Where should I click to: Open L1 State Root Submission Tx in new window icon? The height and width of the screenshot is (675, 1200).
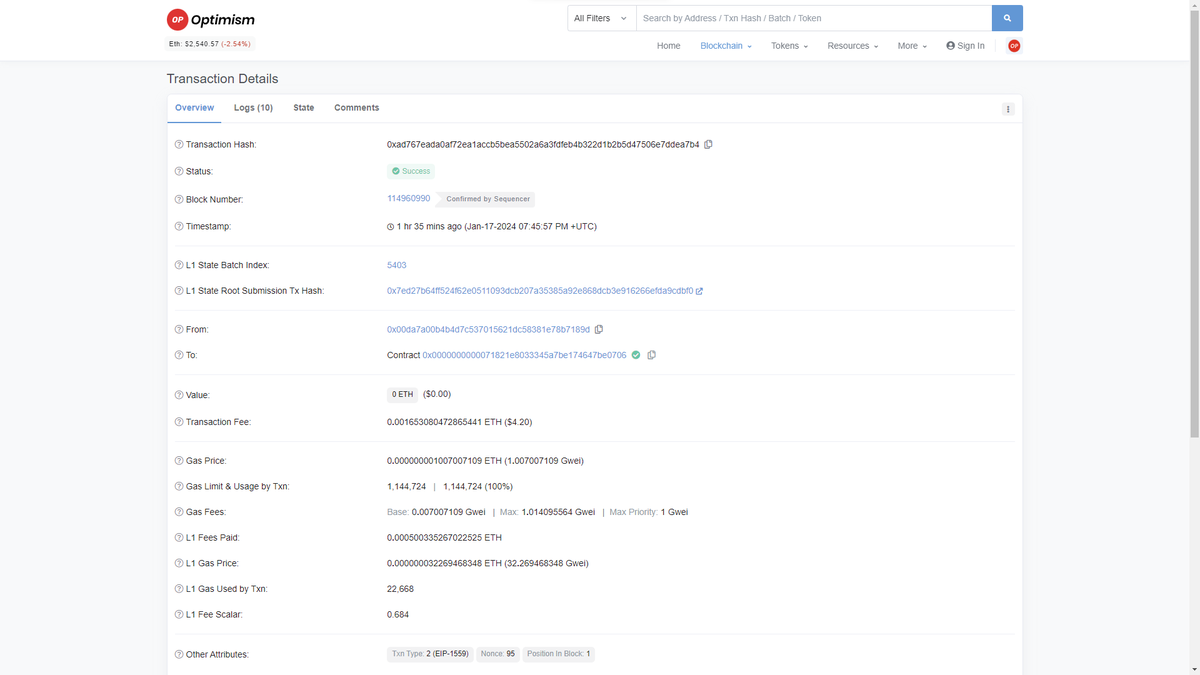click(699, 291)
